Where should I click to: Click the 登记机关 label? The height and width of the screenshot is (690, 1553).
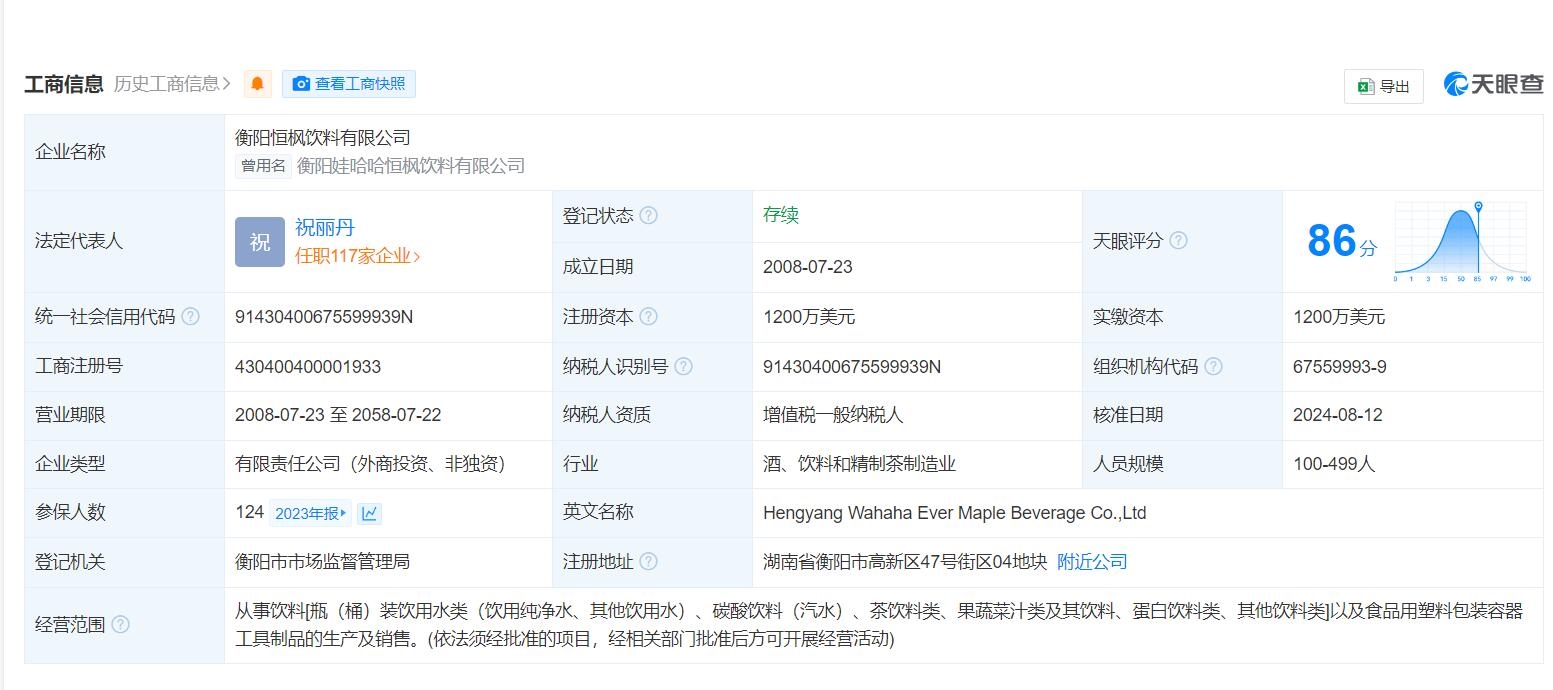click(70, 562)
